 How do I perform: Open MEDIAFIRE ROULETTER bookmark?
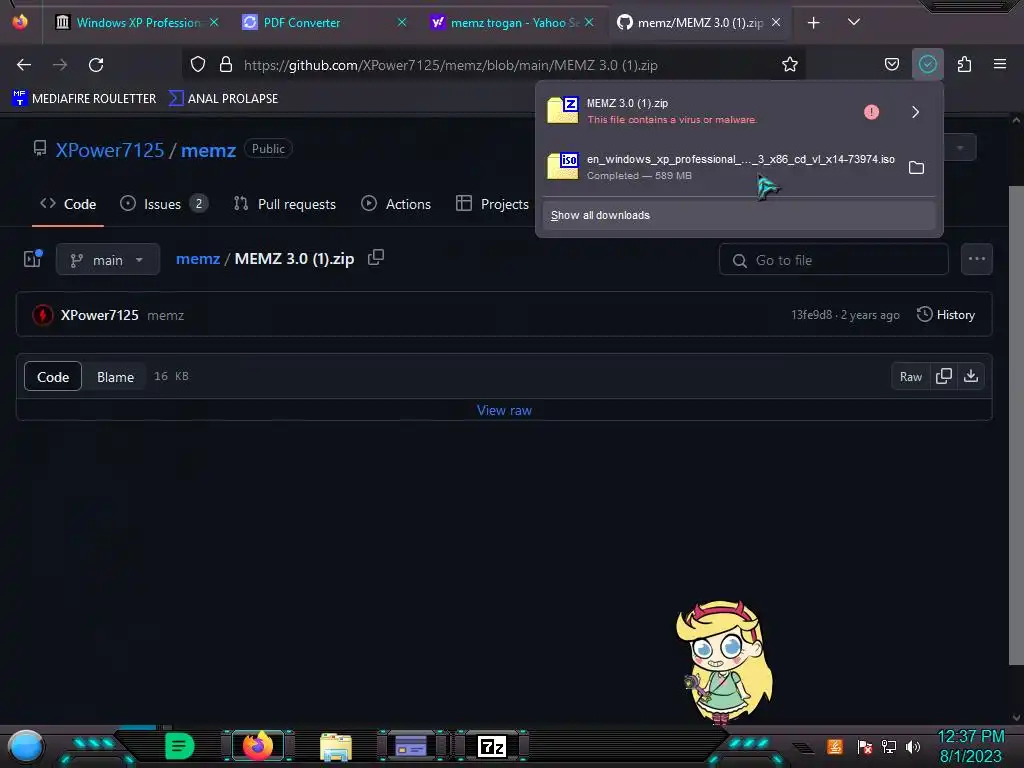click(x=84, y=99)
